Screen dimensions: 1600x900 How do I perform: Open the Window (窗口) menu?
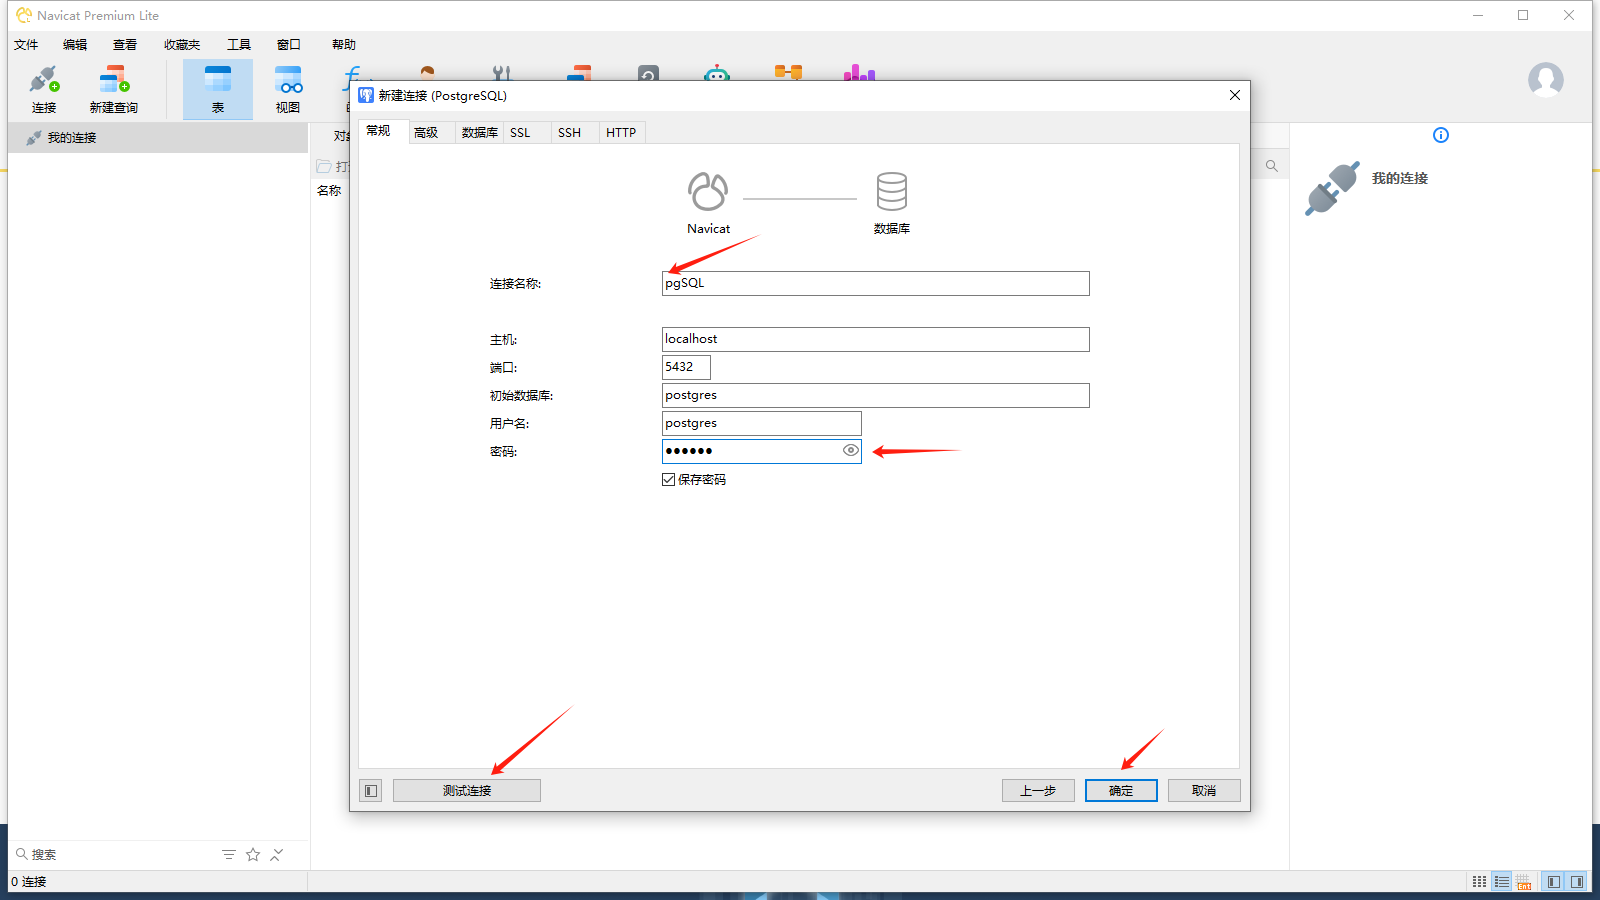[289, 45]
